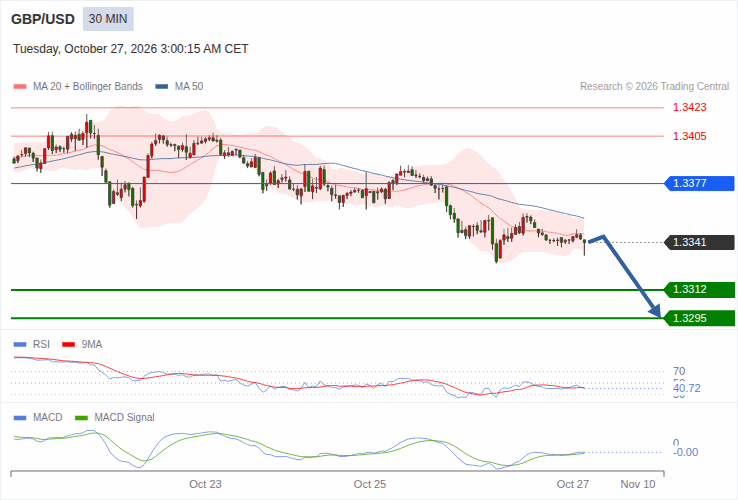The image size is (738, 500).
Task: Click the 1.3423 resistance level label
Action: (x=690, y=107)
